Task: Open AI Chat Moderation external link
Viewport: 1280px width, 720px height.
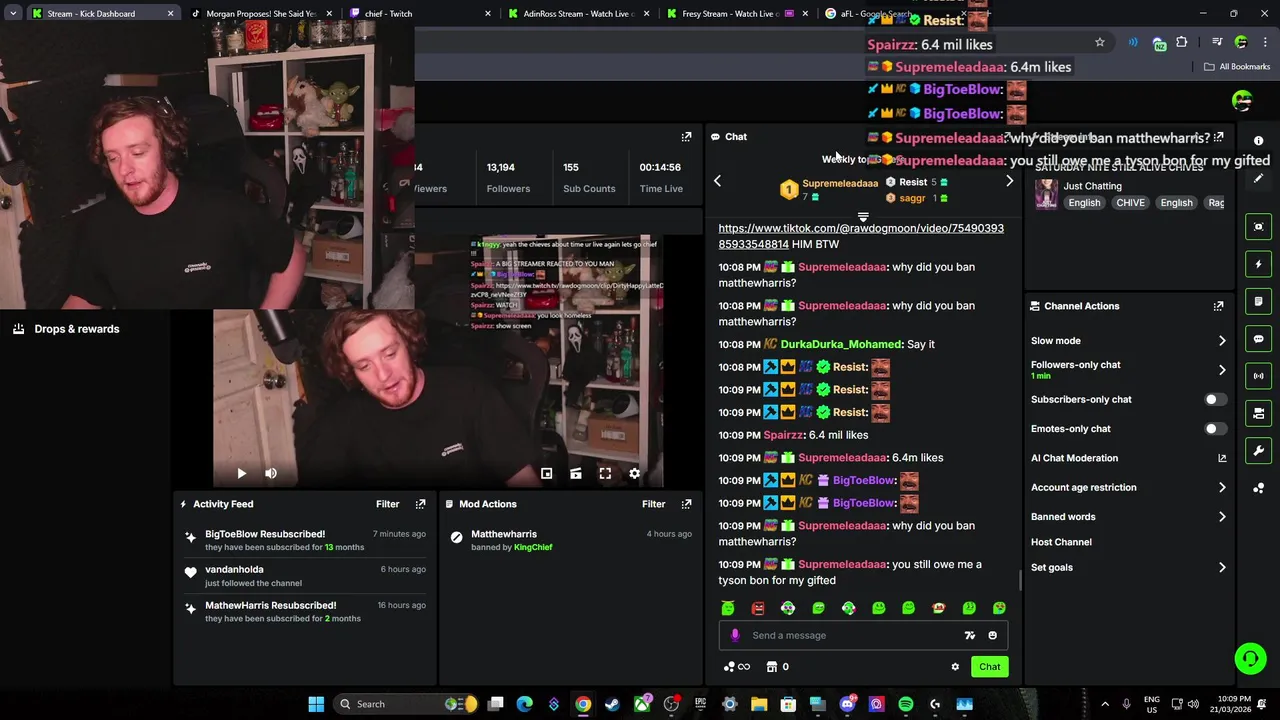Action: pos(1222,458)
